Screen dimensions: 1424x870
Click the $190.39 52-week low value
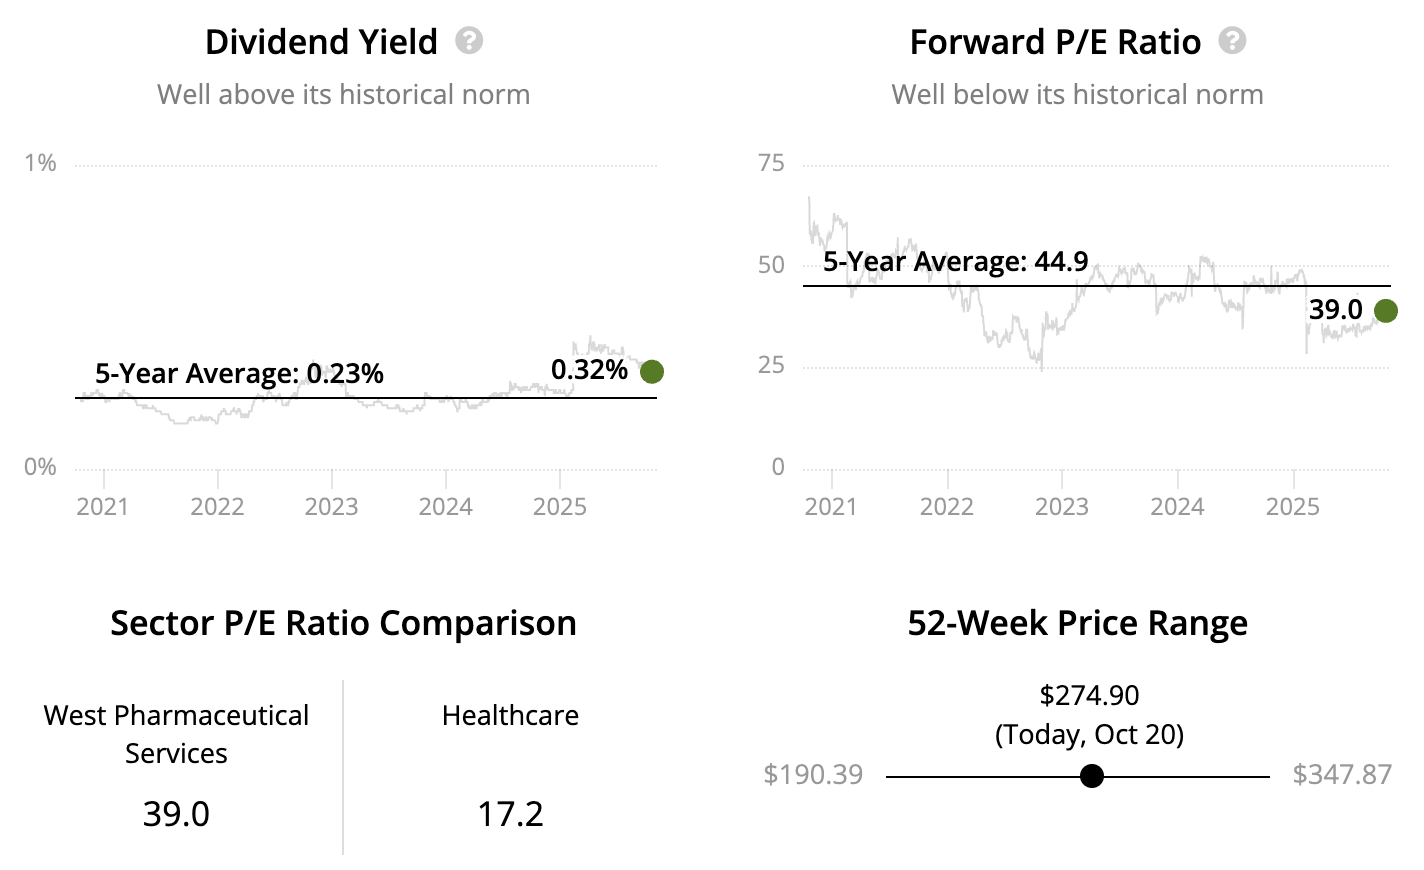(x=812, y=775)
